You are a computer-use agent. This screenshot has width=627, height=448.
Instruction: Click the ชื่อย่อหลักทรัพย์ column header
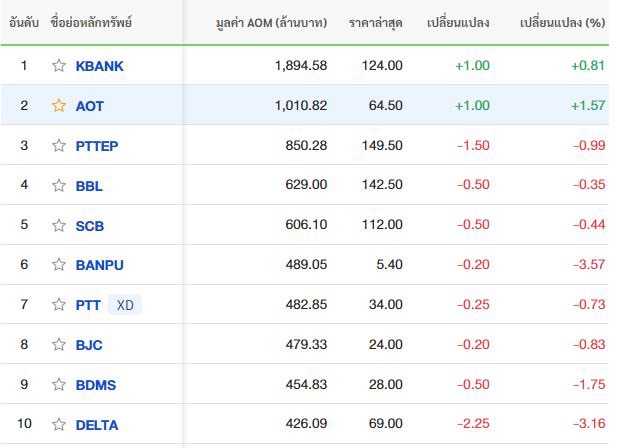[91, 22]
